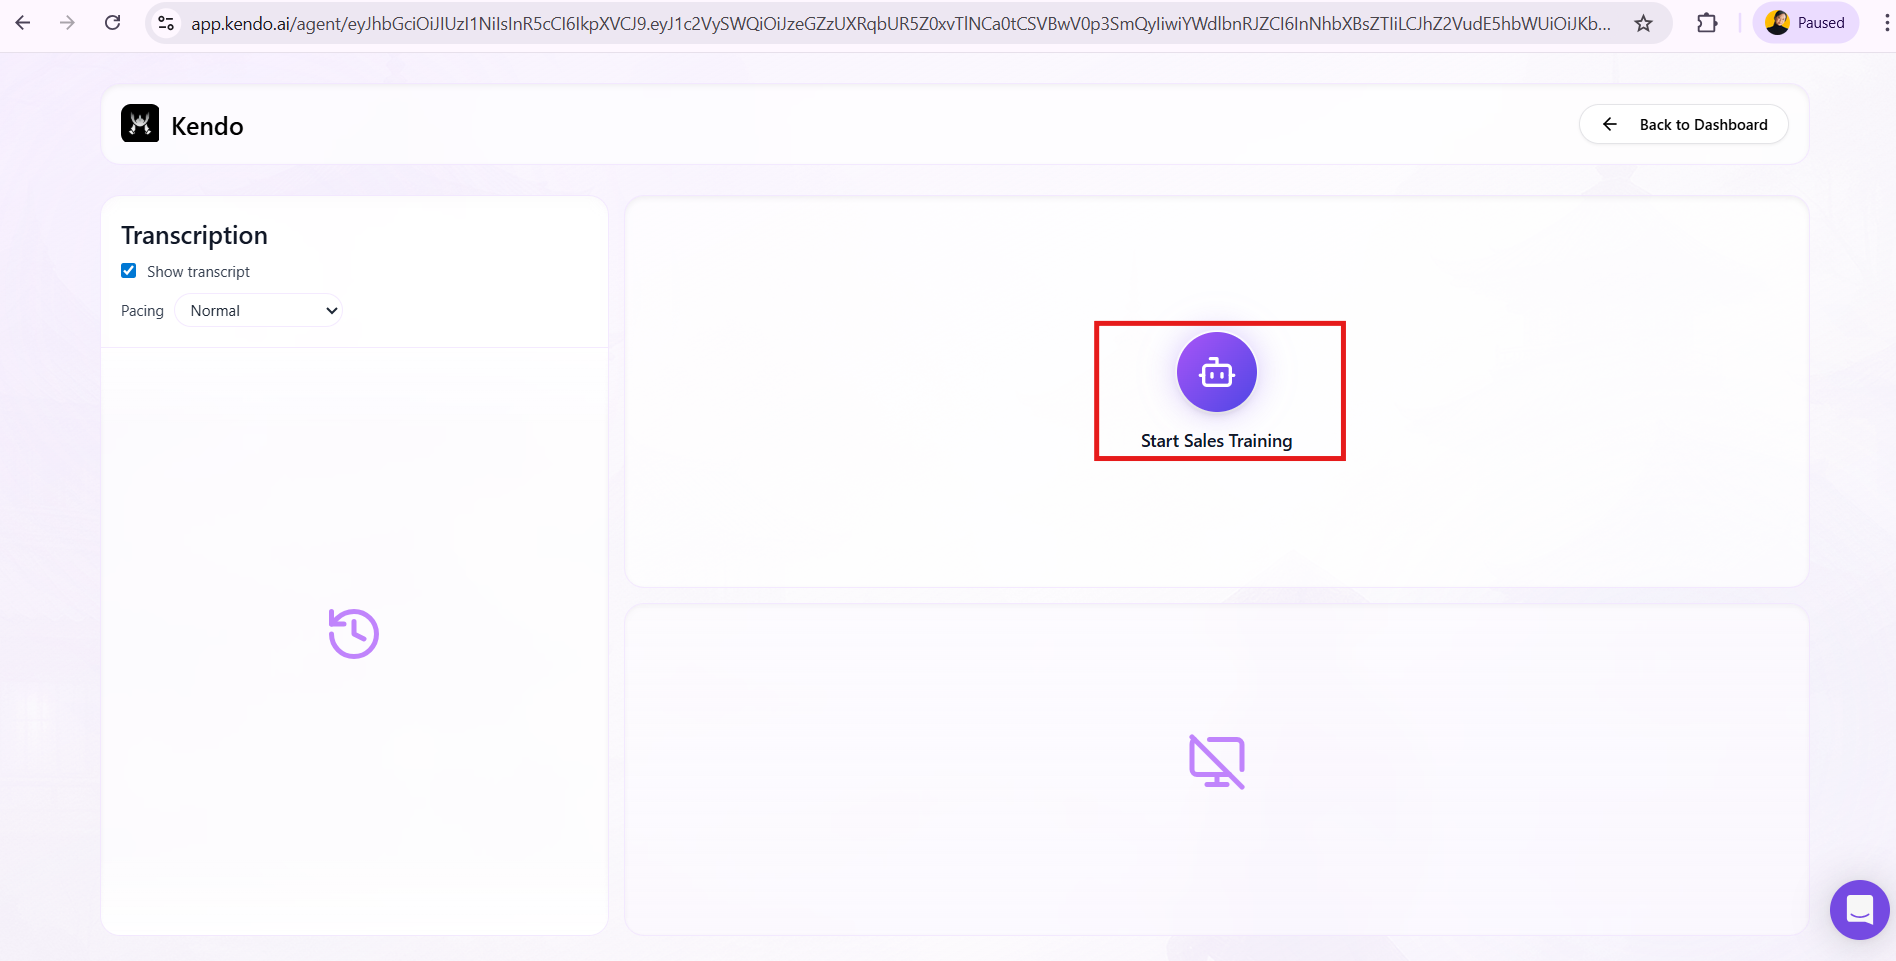
Task: Open the Pacing dropdown set to Normal
Action: pos(258,311)
